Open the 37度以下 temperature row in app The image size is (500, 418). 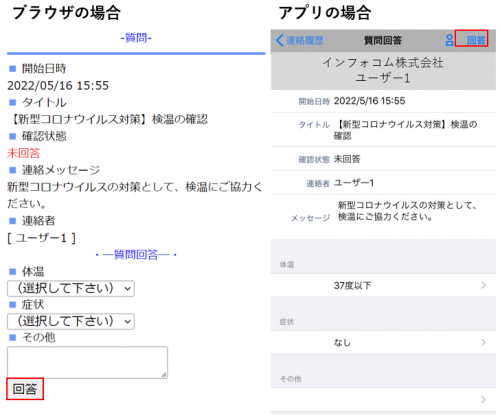(383, 285)
